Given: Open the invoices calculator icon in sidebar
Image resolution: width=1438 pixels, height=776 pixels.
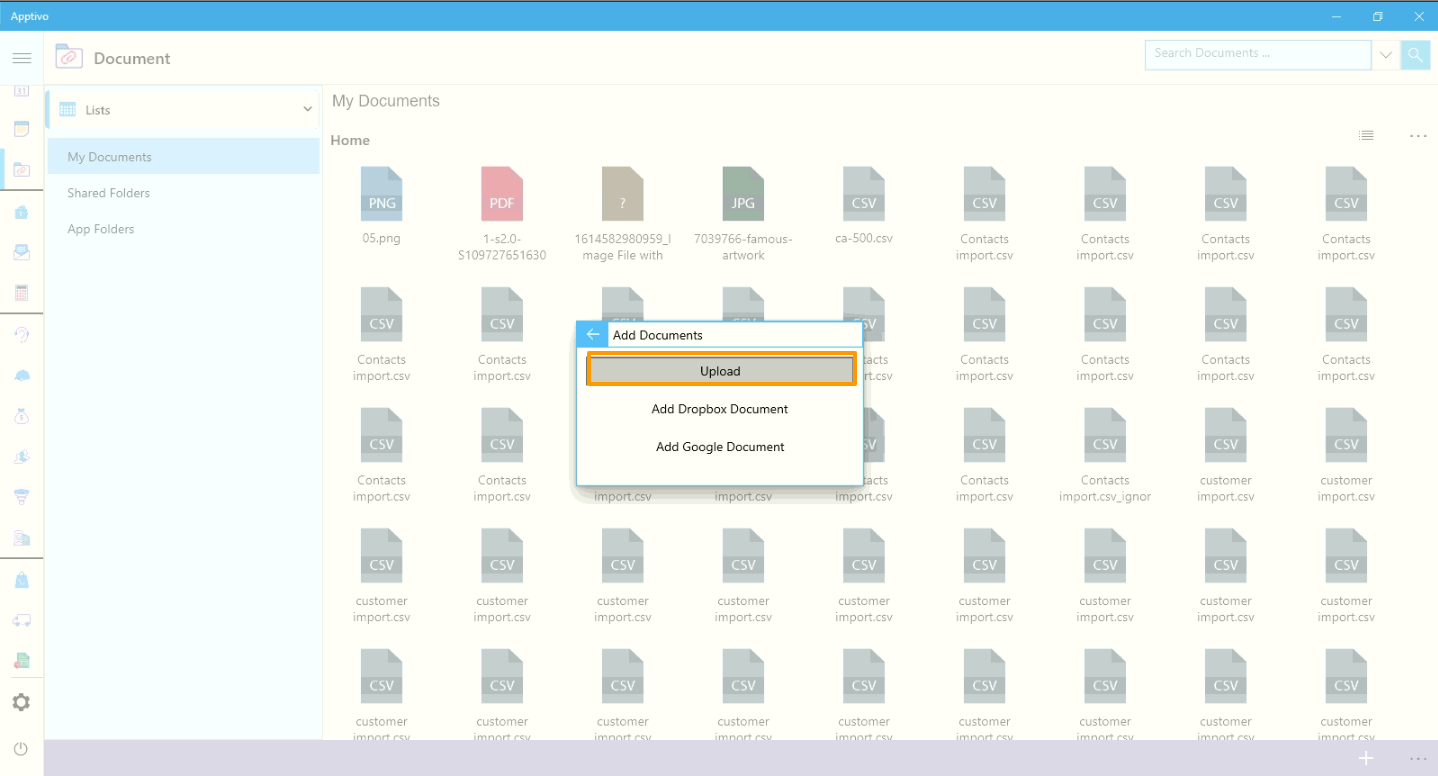Looking at the screenshot, I should tap(22, 291).
